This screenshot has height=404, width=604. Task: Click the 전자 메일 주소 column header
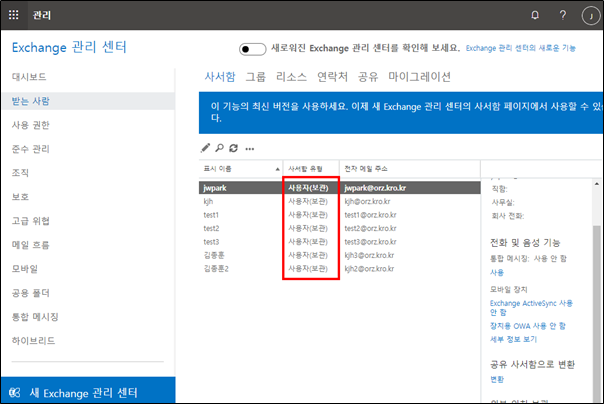click(x=410, y=169)
